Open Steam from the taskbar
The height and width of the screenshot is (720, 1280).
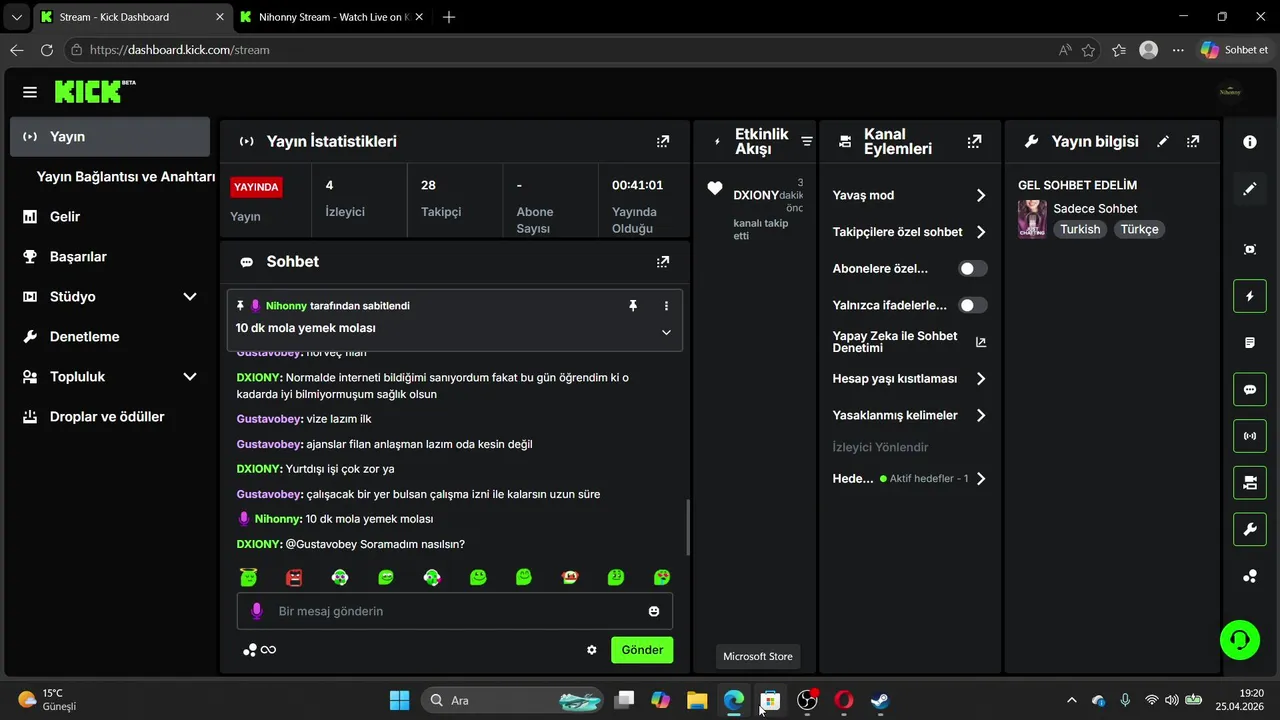880,700
